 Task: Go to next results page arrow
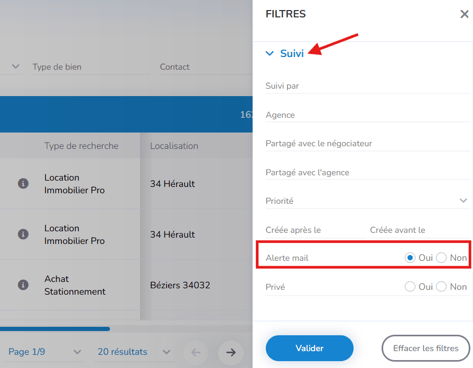click(231, 352)
